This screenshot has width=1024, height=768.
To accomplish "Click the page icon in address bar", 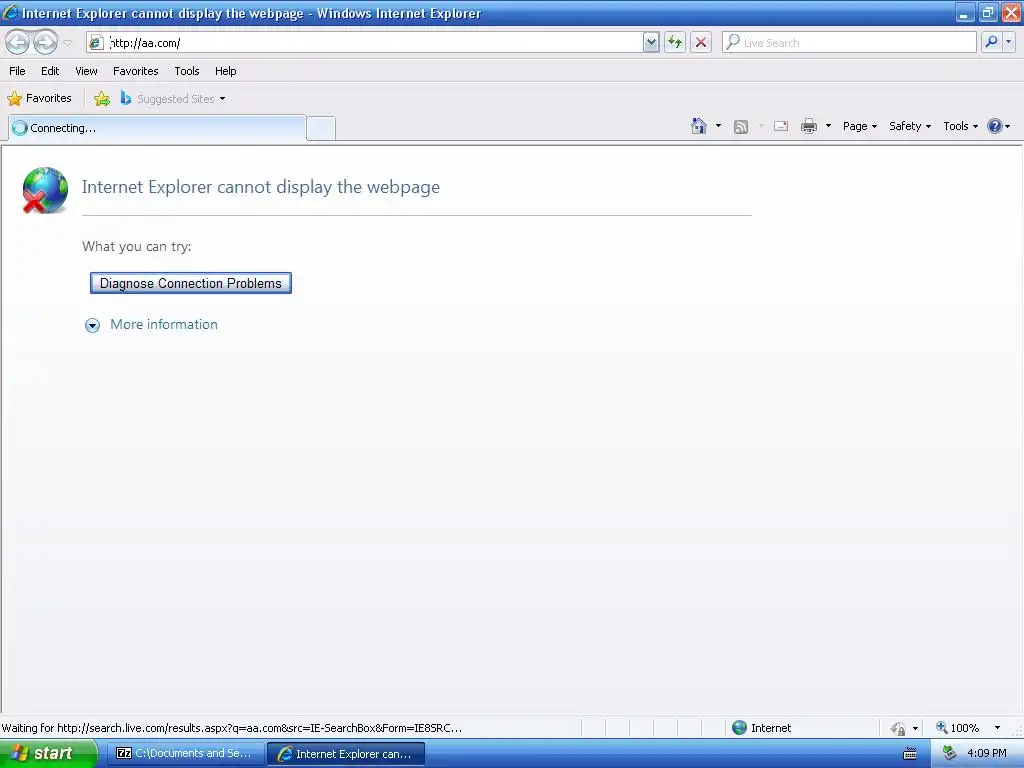I will (97, 42).
